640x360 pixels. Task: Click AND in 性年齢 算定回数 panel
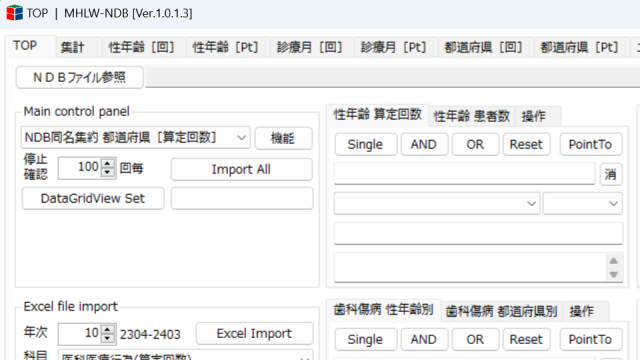[424, 144]
